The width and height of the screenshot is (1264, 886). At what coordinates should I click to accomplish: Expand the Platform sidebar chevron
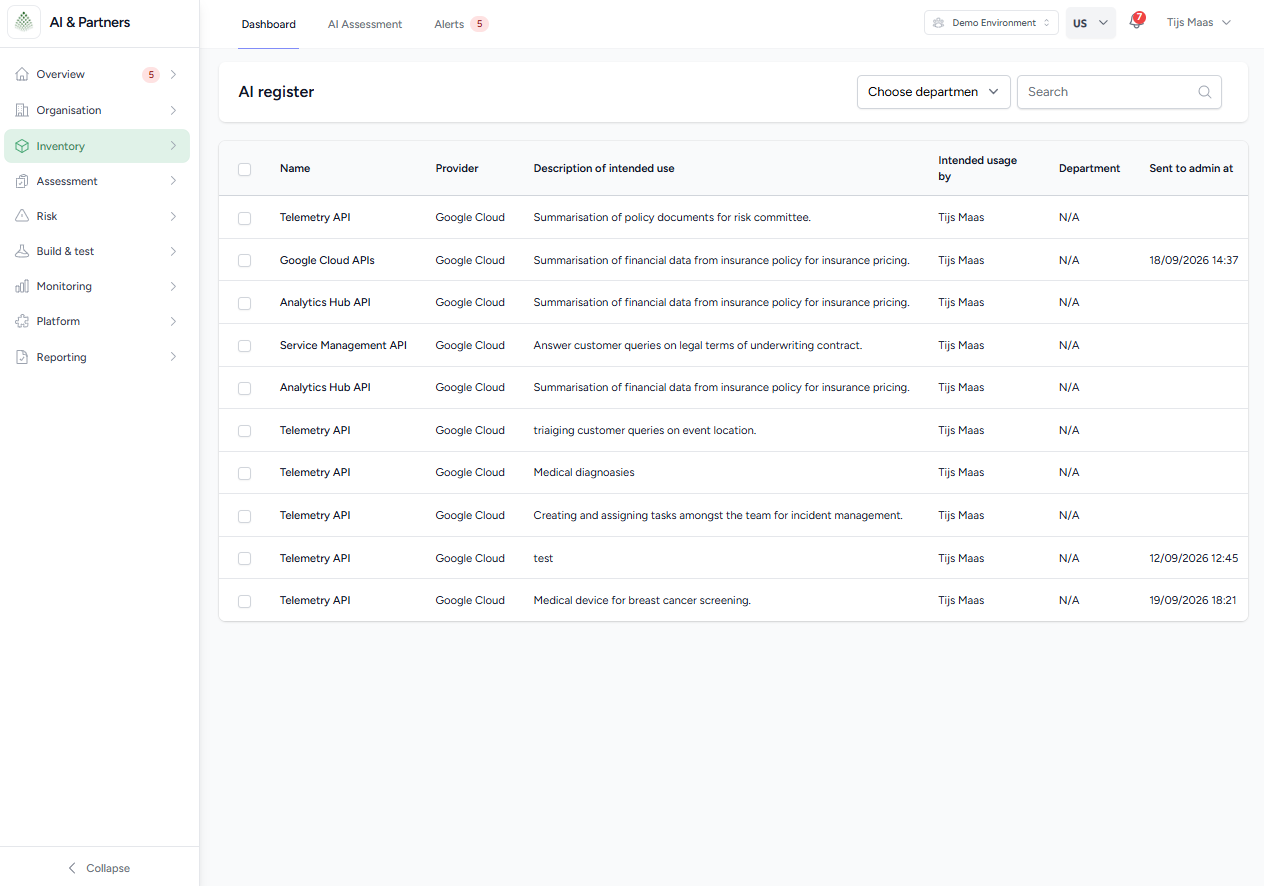tap(173, 321)
